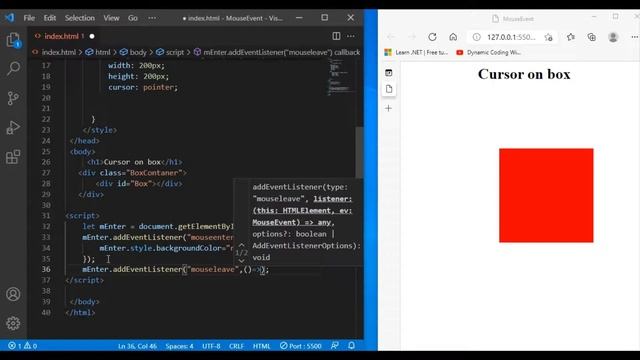640x360 pixels.
Task: Click the site information icon in address bar
Action: click(476, 37)
